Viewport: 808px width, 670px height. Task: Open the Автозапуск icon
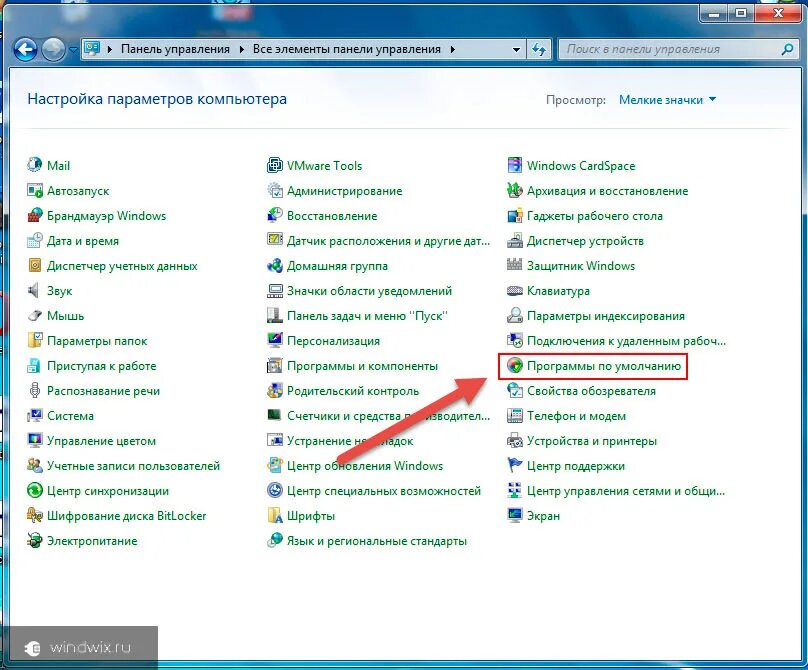point(35,190)
